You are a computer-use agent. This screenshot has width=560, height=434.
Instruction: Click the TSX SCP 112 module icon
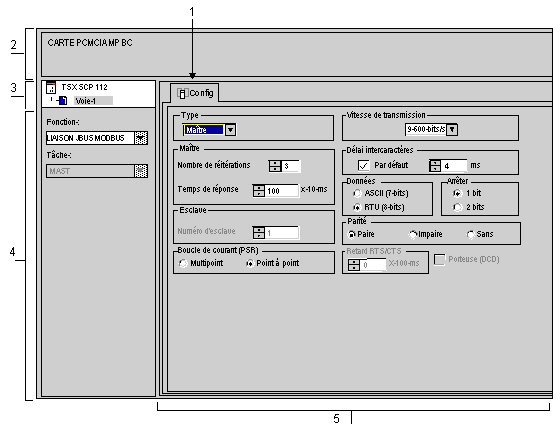51,87
